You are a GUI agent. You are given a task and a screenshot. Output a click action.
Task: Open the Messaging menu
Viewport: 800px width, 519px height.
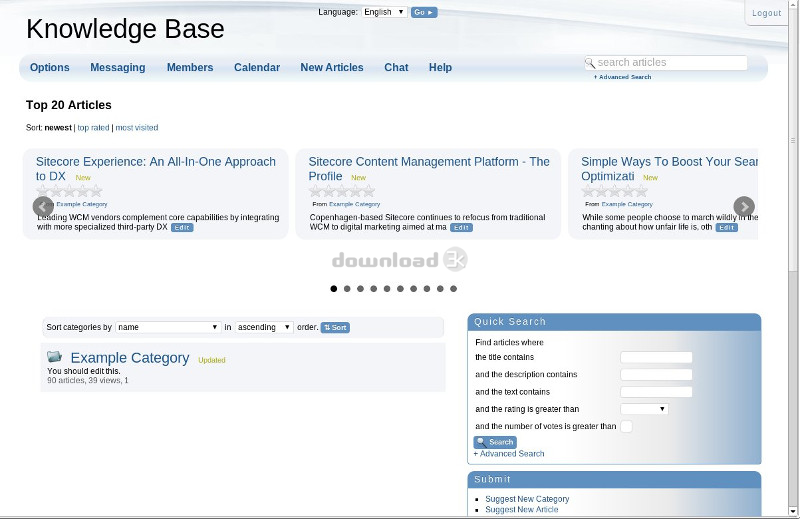click(118, 67)
